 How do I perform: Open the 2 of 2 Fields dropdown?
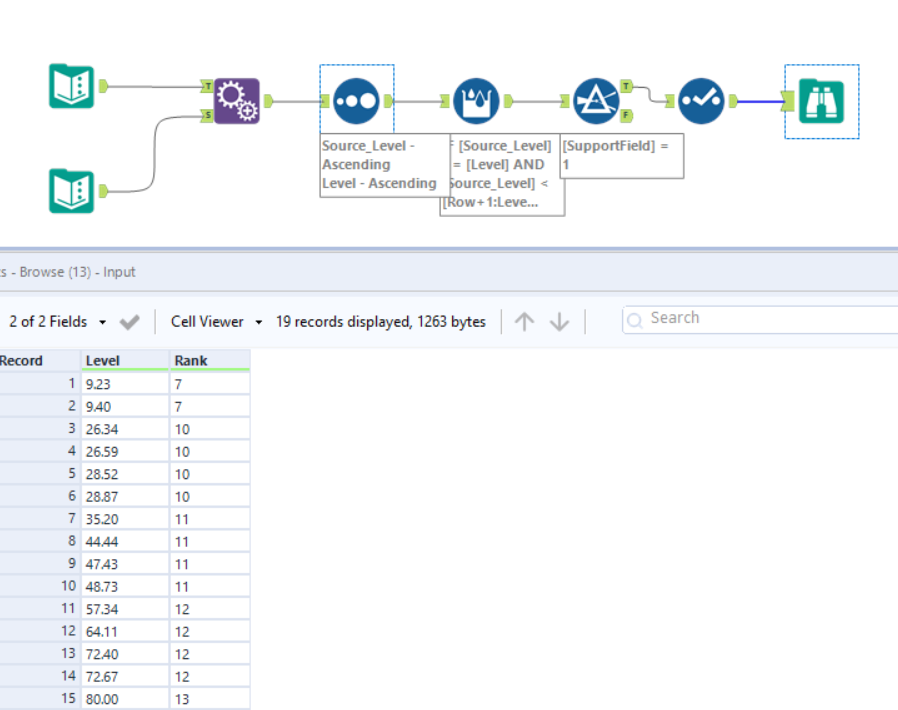tap(60, 321)
